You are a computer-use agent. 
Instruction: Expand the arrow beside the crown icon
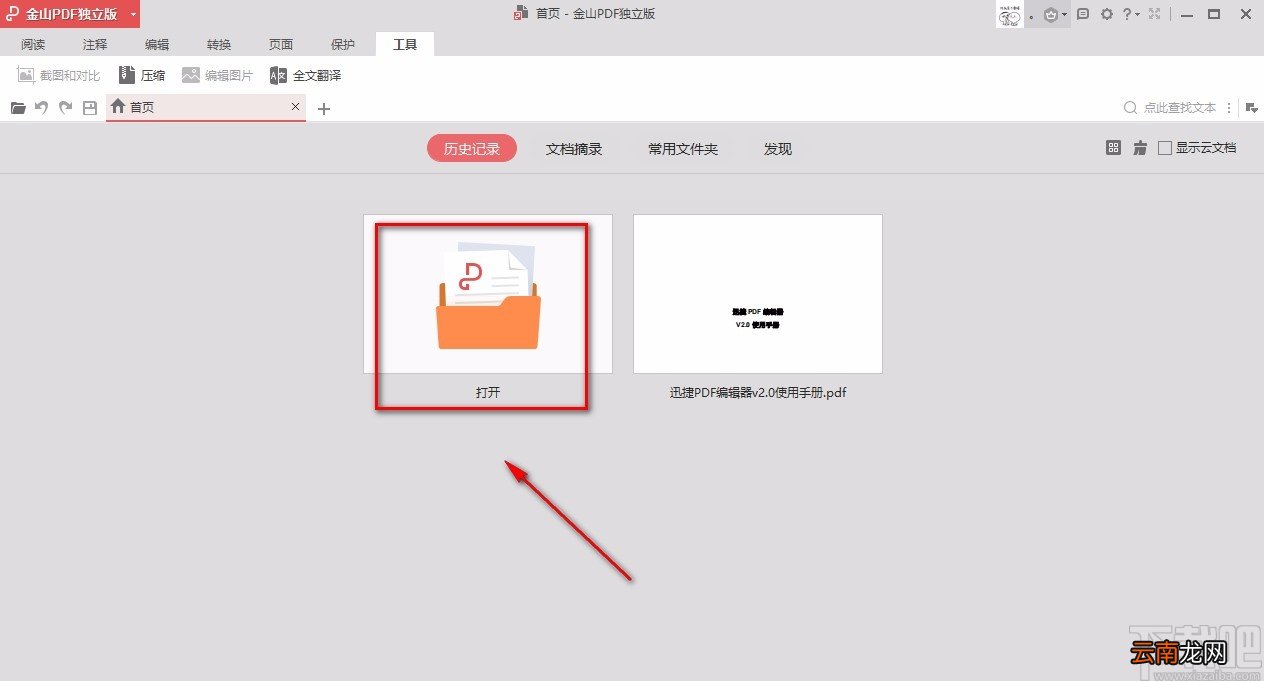(1065, 15)
